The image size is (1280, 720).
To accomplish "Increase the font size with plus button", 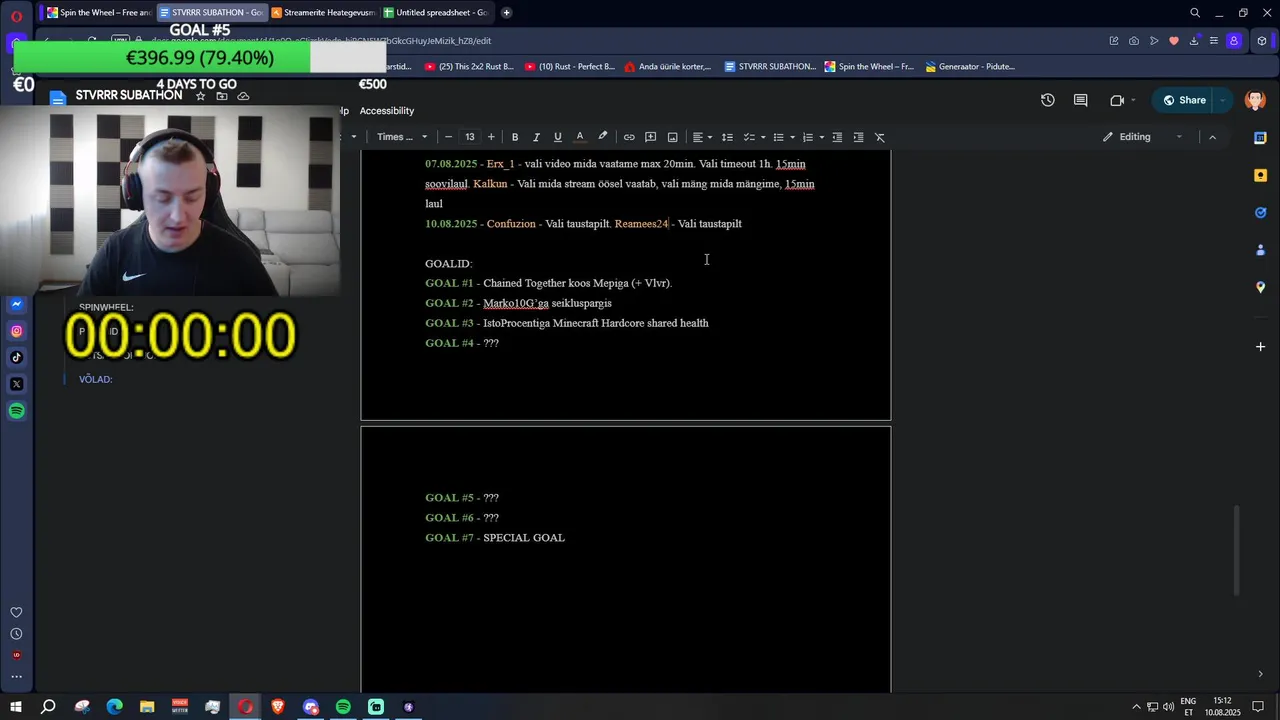I will point(490,137).
